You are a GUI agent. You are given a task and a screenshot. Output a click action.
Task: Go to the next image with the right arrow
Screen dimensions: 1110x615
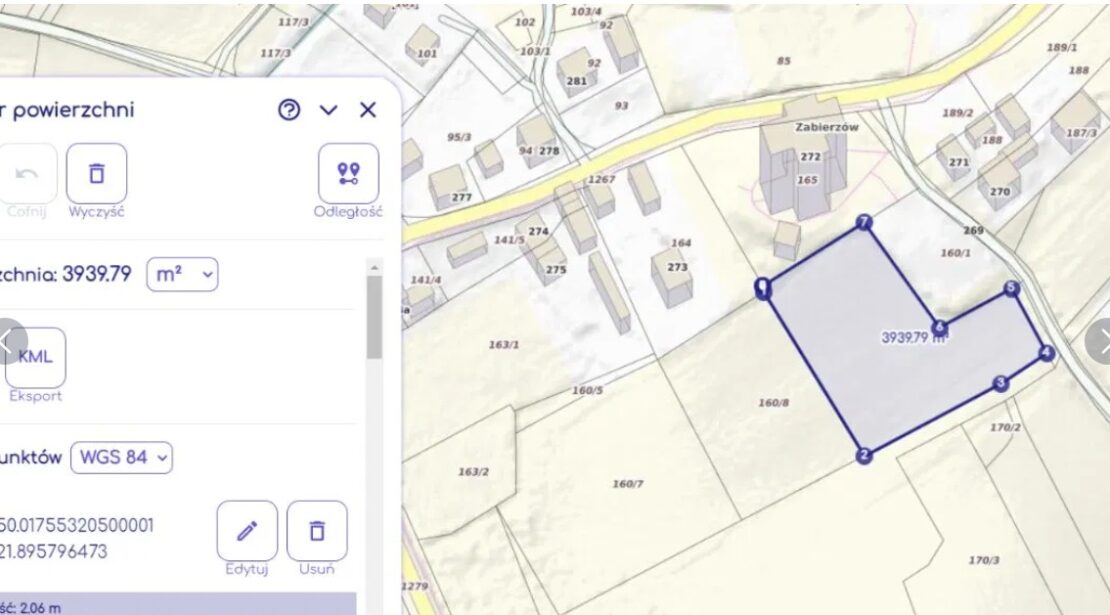[x=1098, y=342]
